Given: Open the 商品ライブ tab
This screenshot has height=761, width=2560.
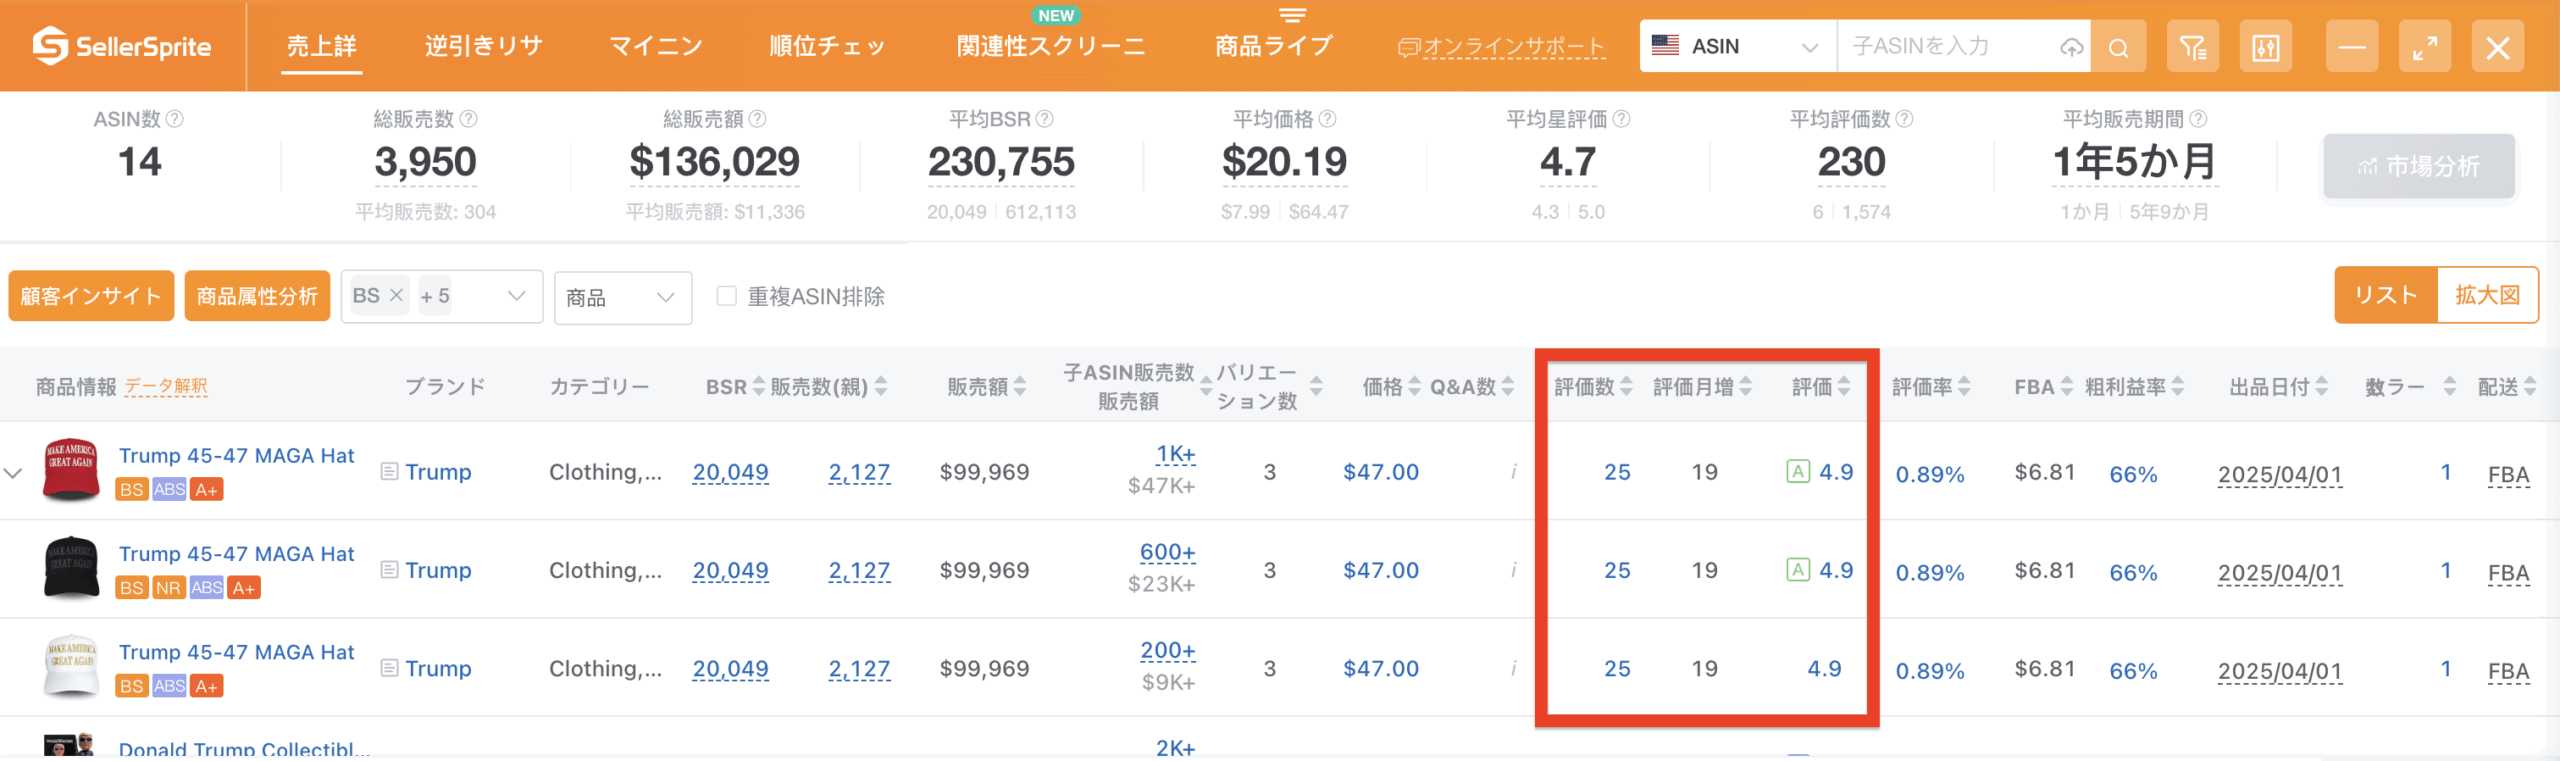Looking at the screenshot, I should click(x=1274, y=46).
